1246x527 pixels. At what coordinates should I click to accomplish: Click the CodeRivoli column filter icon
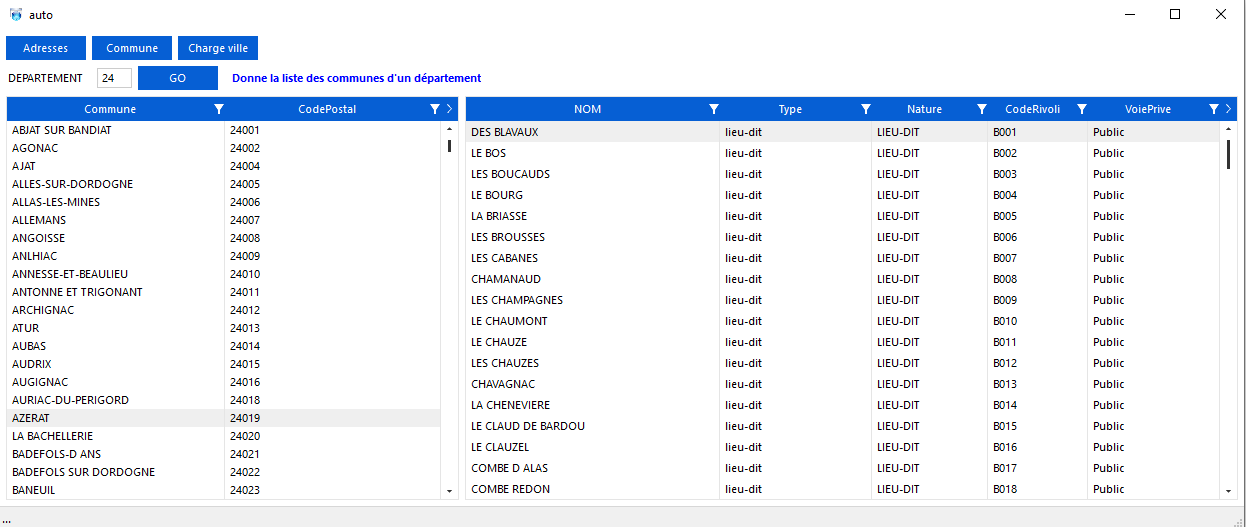1082,109
